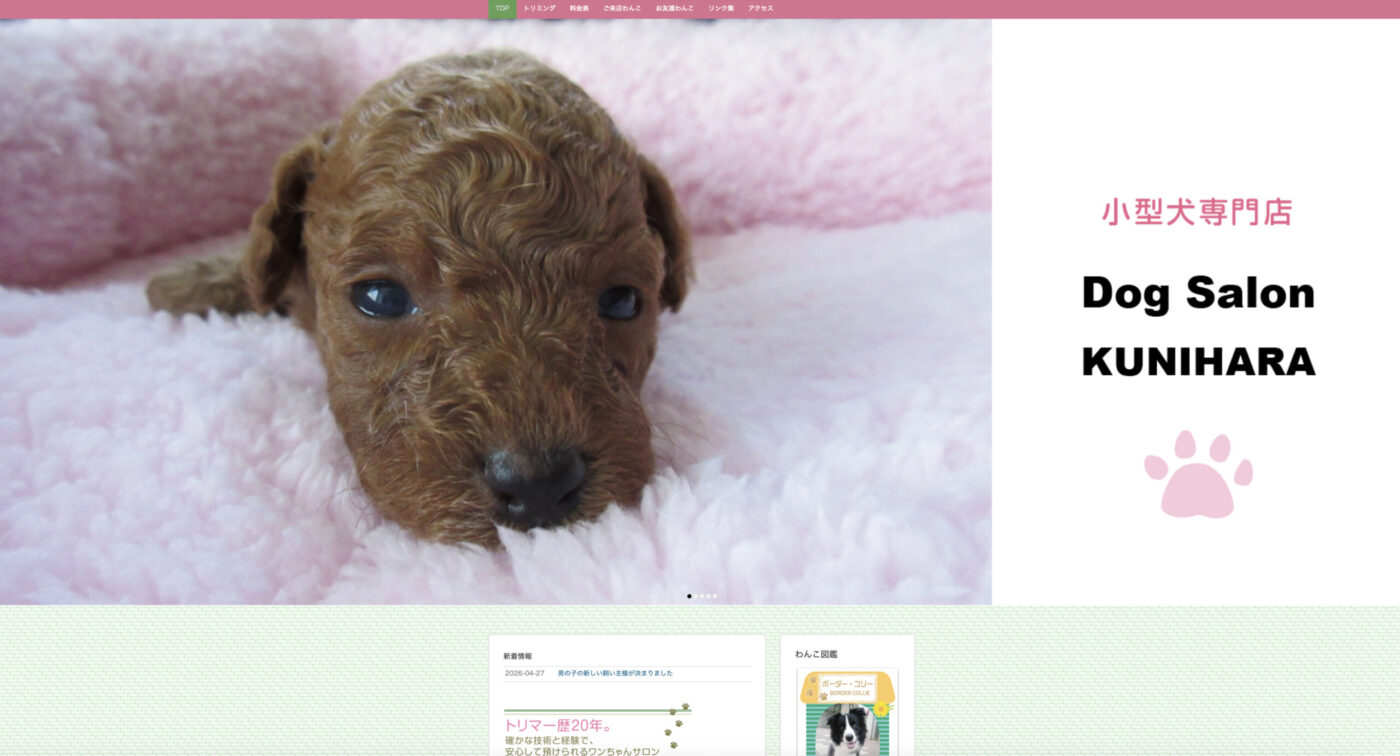The width and height of the screenshot is (1400, 756).
Task: Click the わんこ図鑑 sidebar heading
Action: tap(816, 654)
